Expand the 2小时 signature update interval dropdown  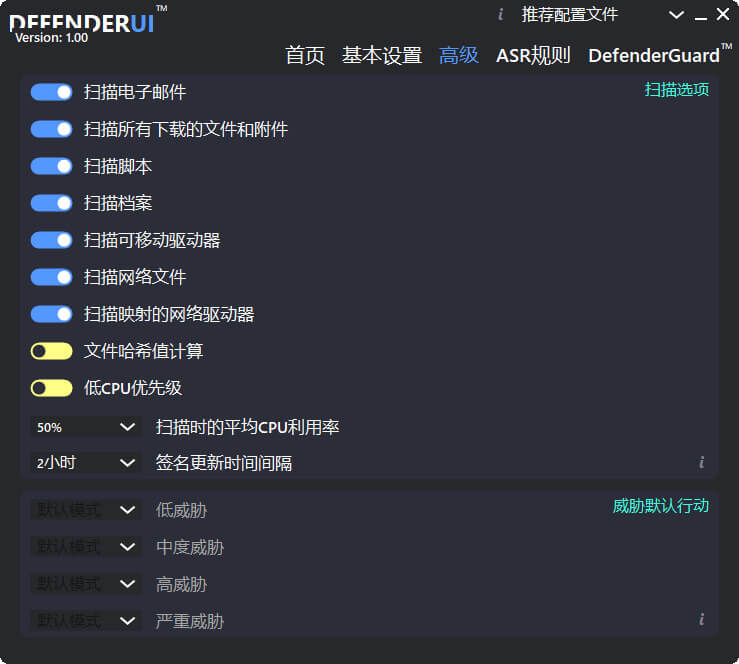(x=84, y=463)
